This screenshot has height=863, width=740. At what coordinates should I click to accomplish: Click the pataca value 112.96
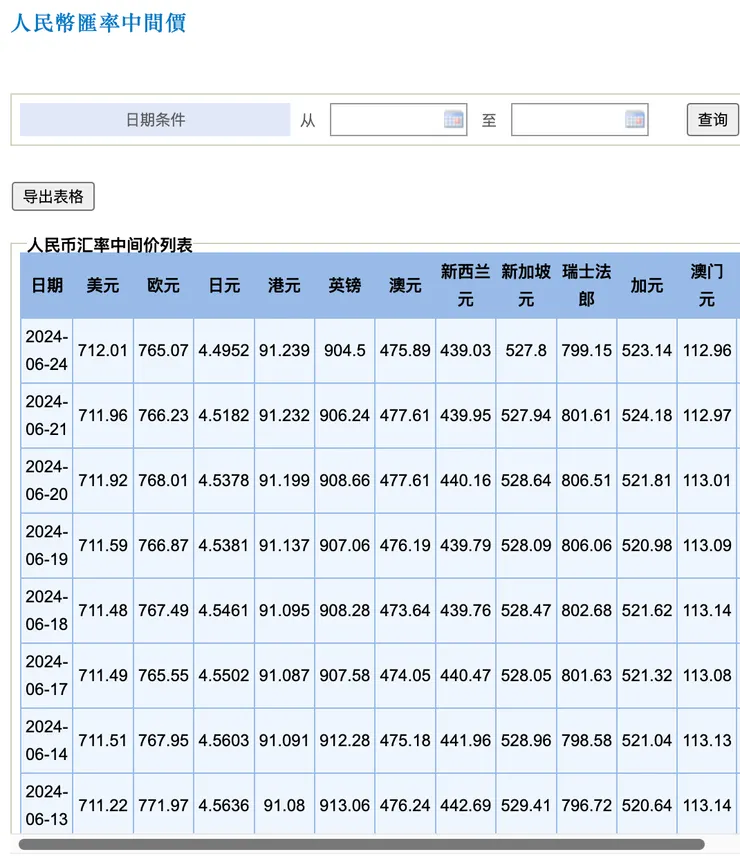(707, 350)
